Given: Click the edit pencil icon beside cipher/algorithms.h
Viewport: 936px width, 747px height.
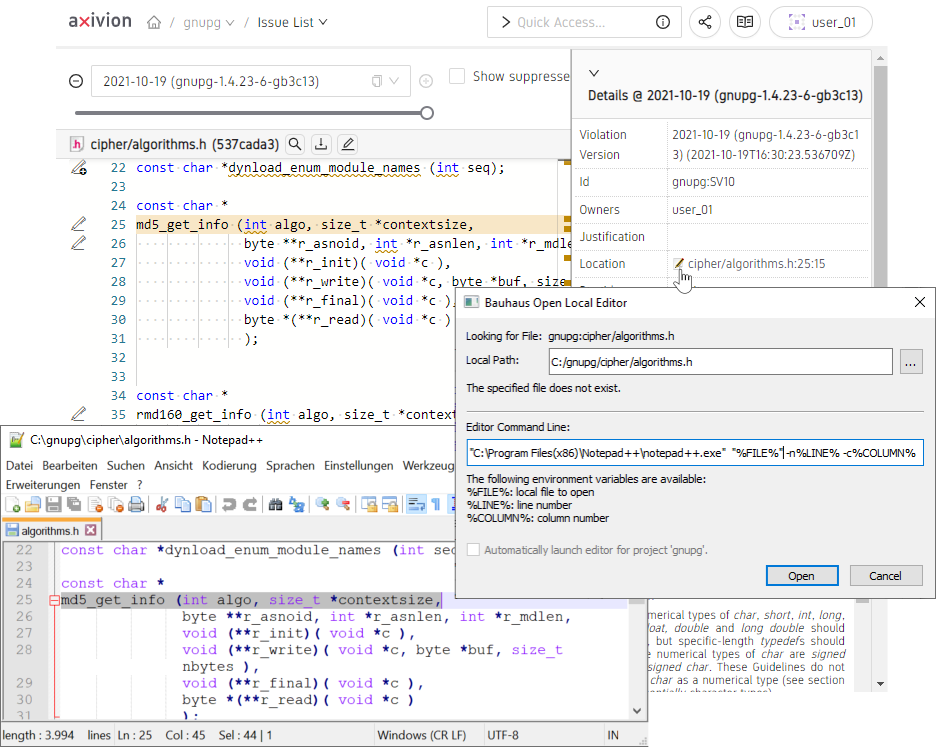Looking at the screenshot, I should point(347,144).
